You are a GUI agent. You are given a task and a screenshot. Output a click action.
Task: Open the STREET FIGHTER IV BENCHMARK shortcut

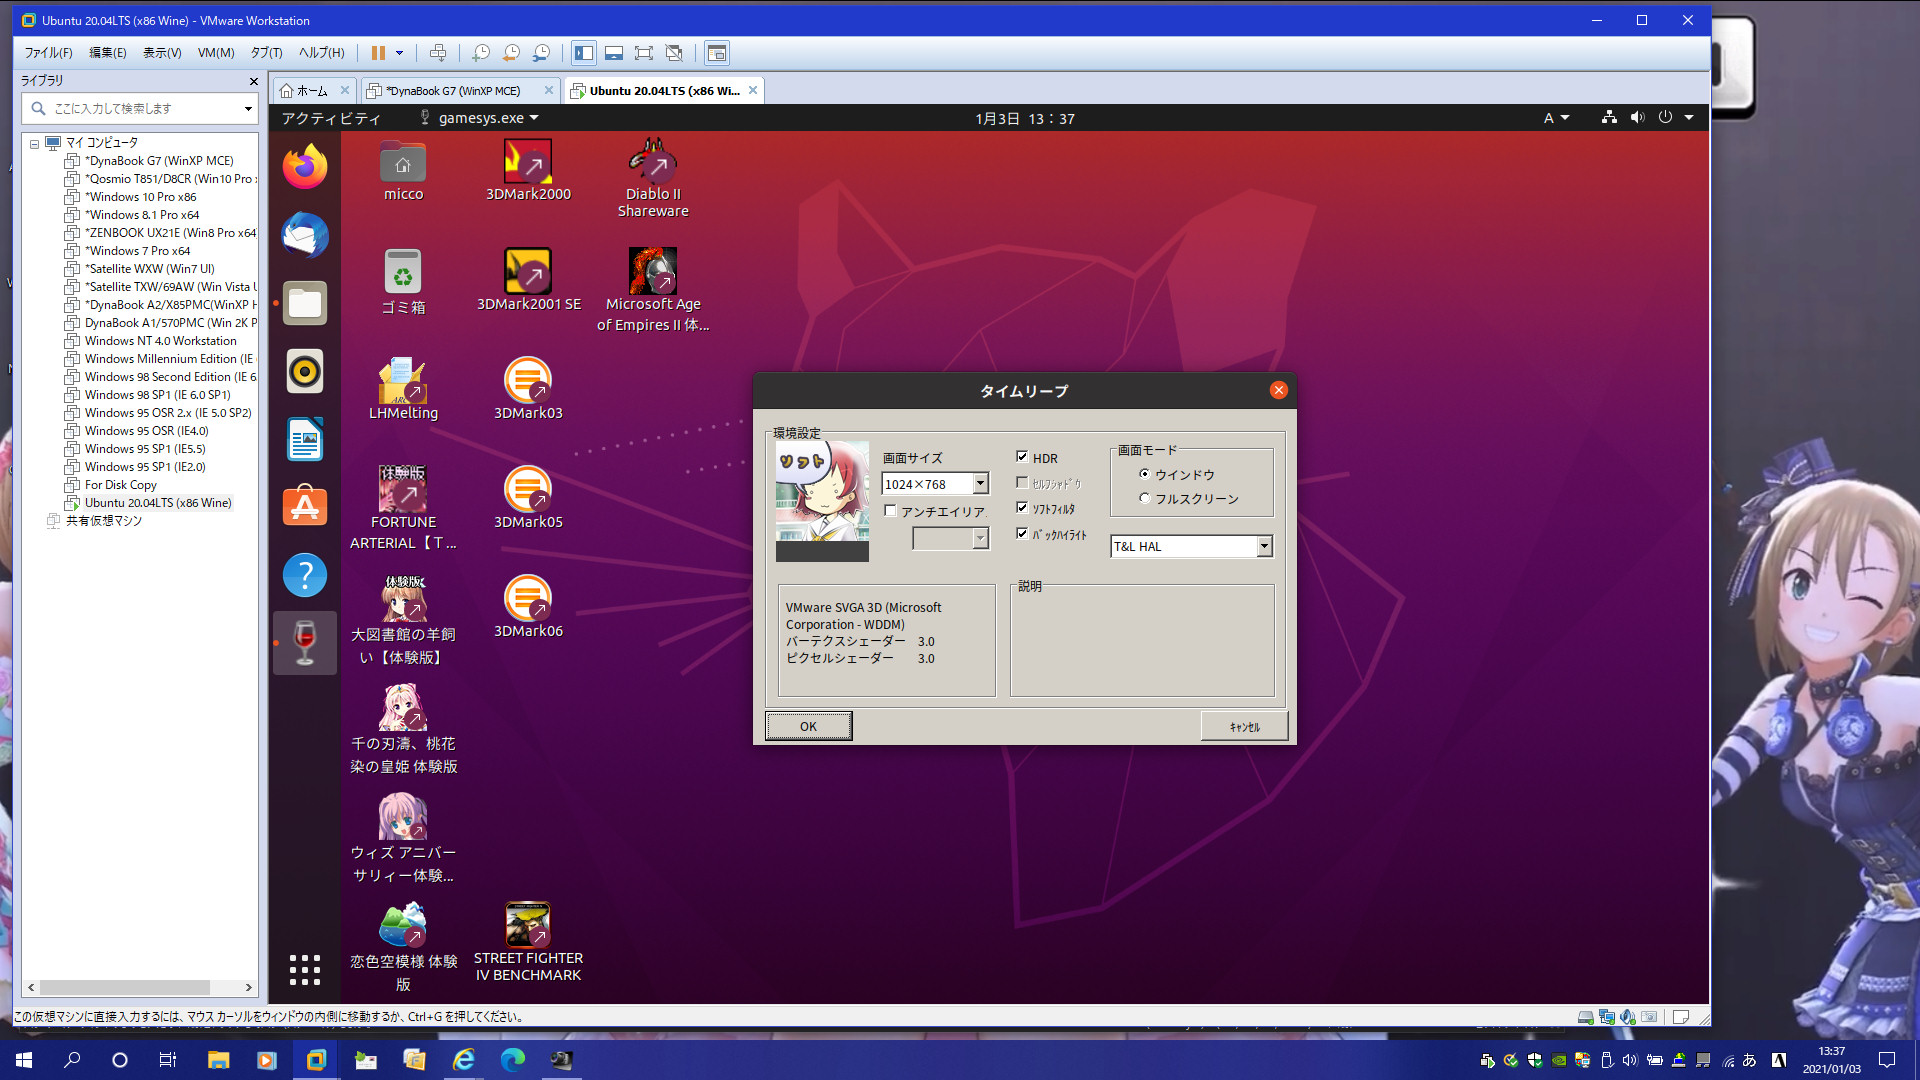528,942
